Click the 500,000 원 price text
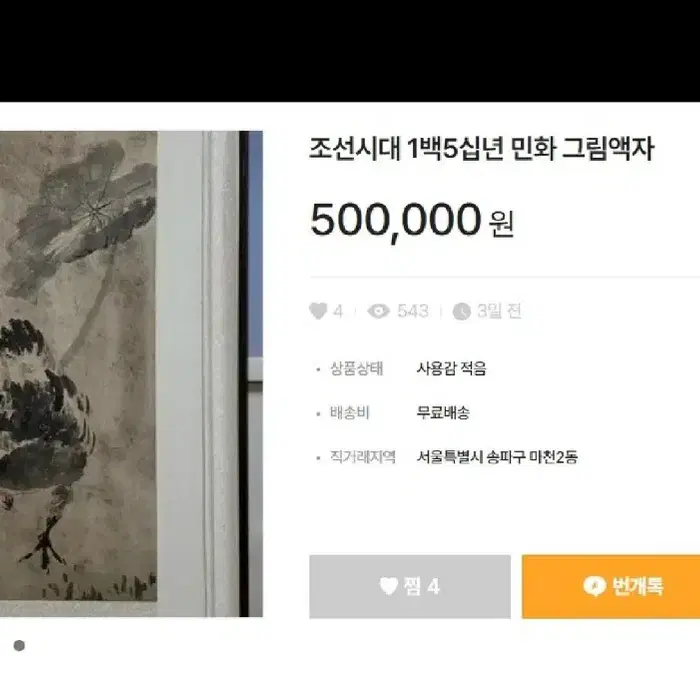This screenshot has height=700, width=700. pyautogui.click(x=412, y=221)
